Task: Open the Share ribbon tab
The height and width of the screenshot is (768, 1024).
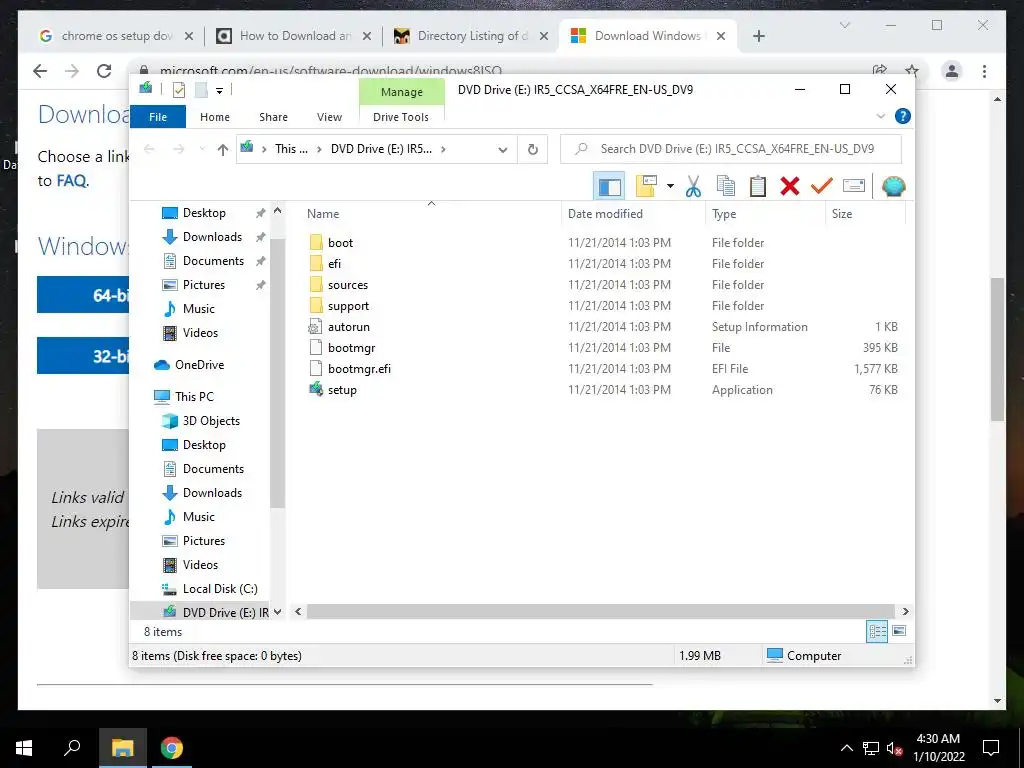Action: 273,117
